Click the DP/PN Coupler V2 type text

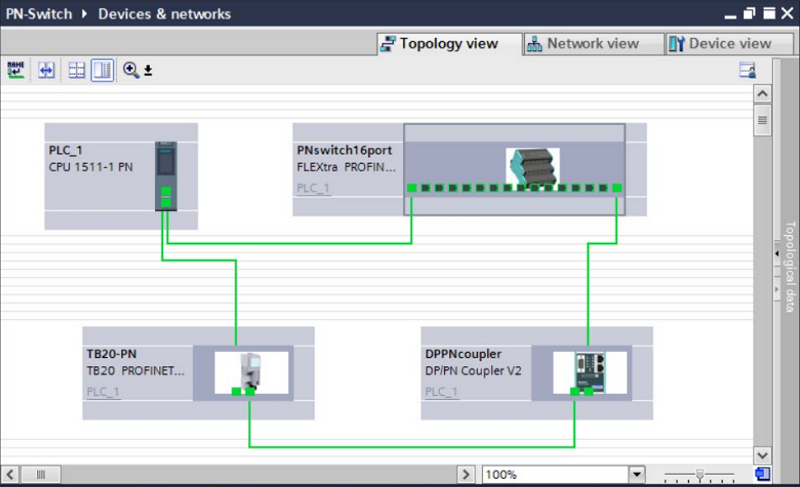(473, 371)
